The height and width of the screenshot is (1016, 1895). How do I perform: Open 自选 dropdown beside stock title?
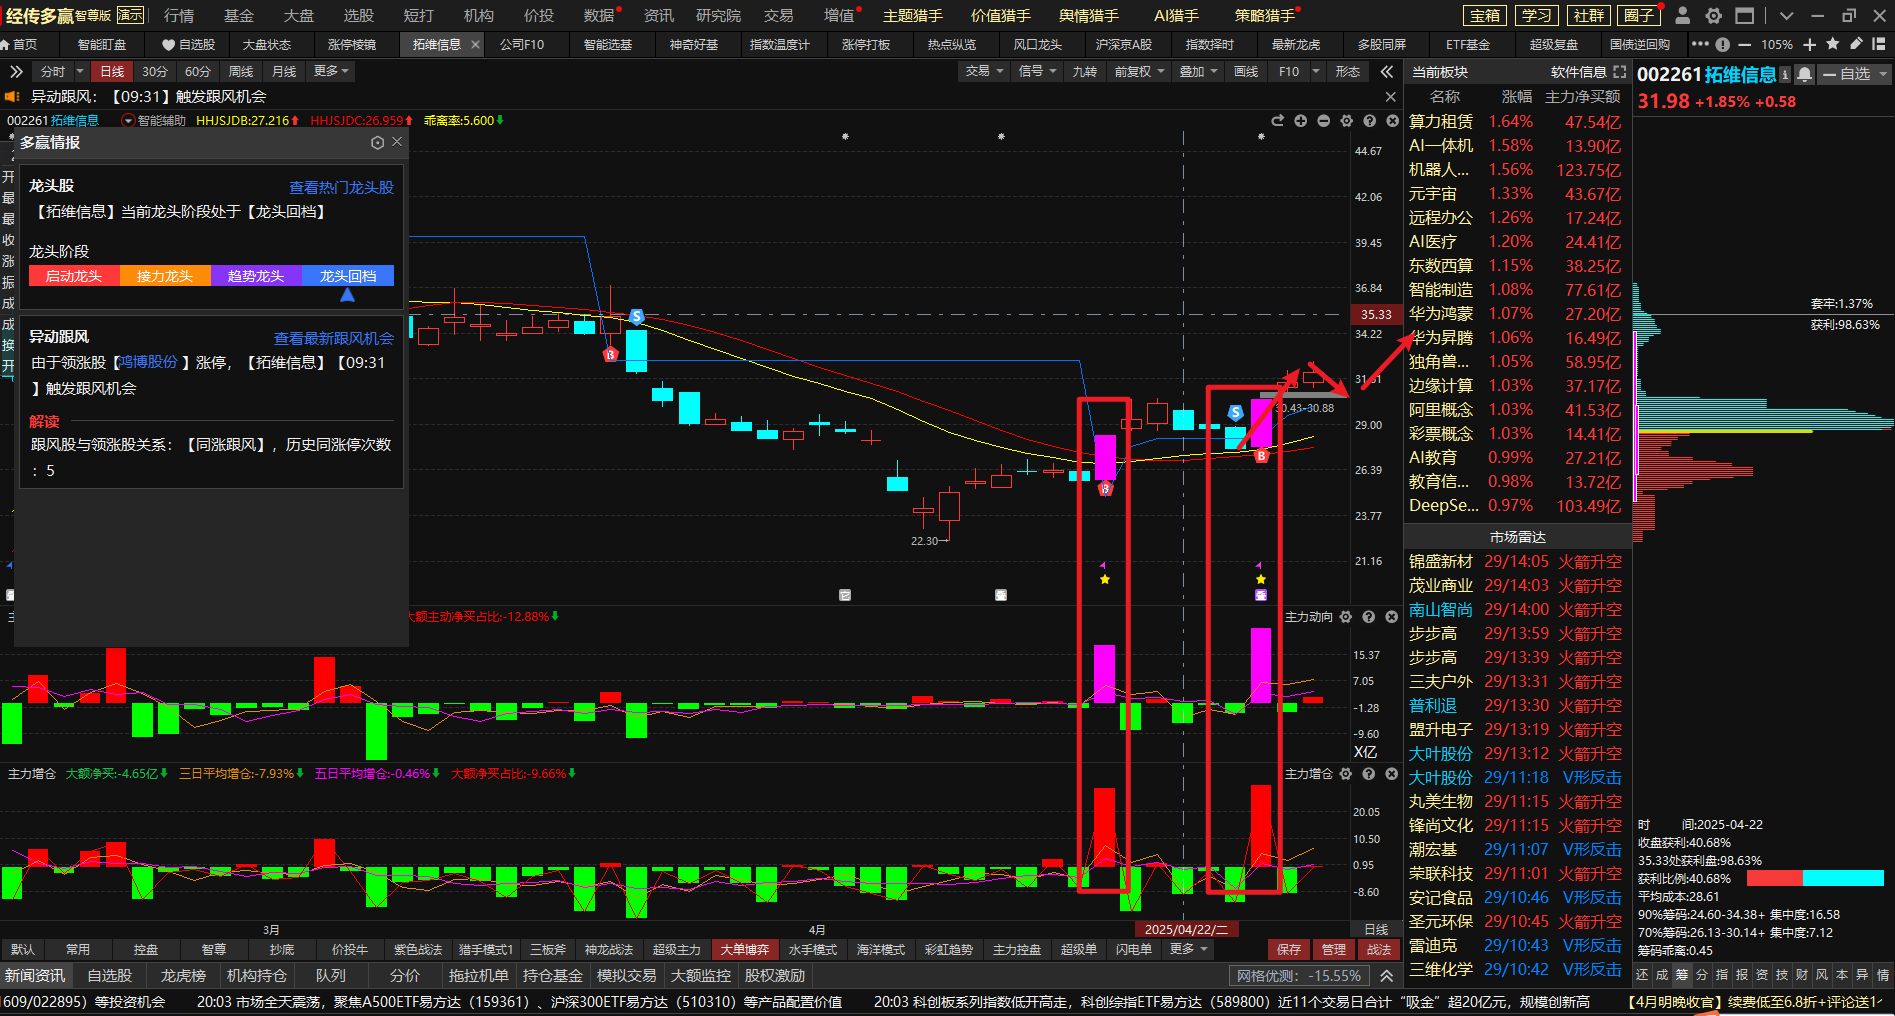1855,75
